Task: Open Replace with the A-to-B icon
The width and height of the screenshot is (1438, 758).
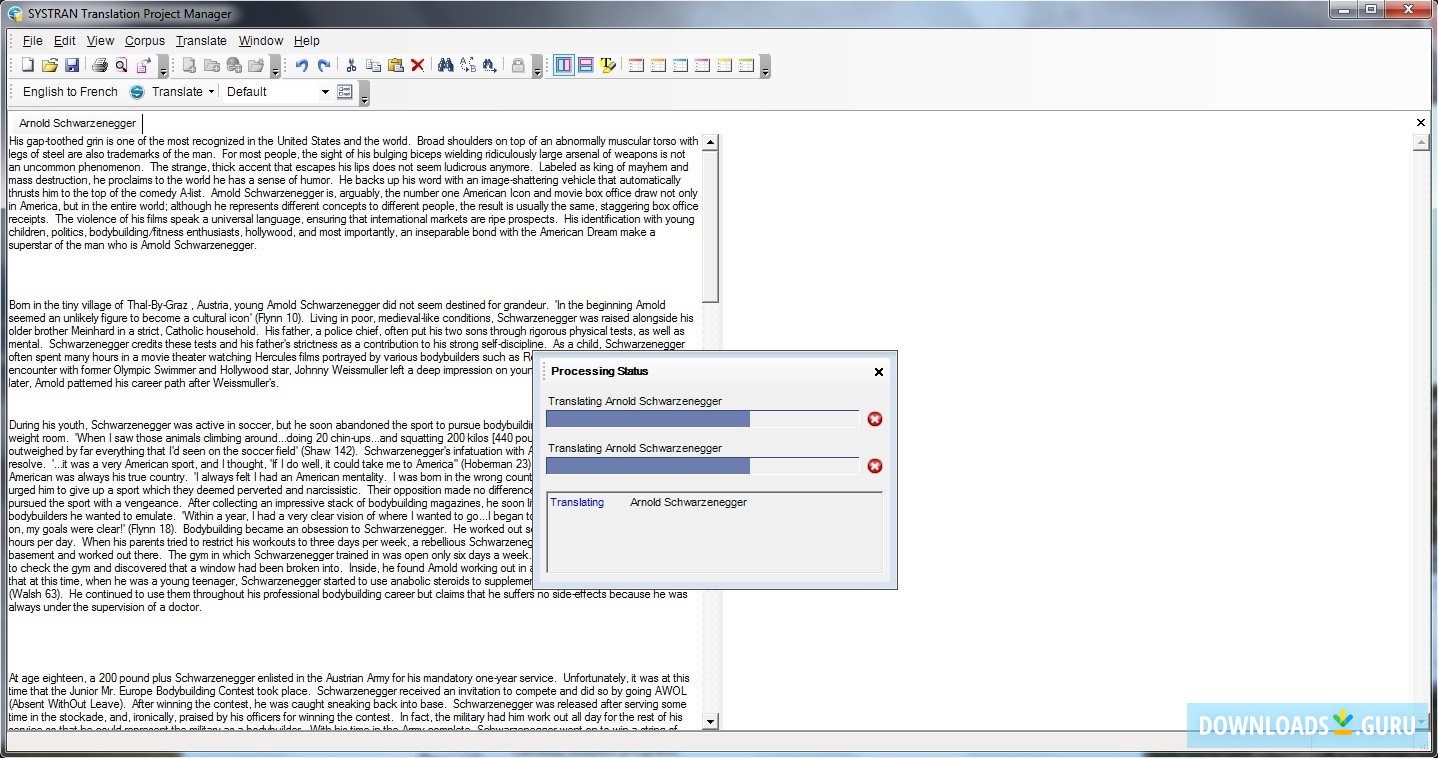Action: pos(467,66)
